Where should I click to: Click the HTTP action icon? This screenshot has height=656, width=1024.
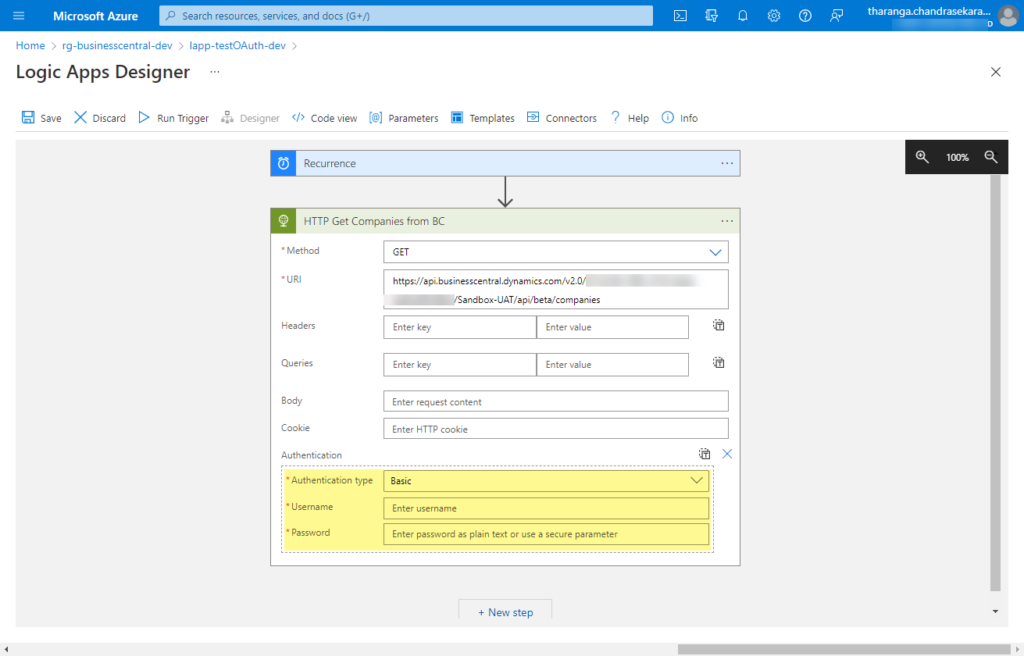[283, 221]
